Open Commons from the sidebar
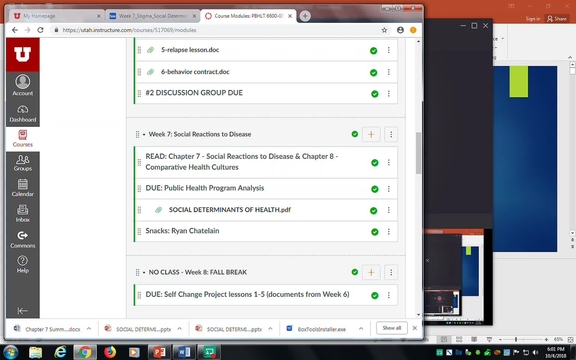 [x=22, y=239]
